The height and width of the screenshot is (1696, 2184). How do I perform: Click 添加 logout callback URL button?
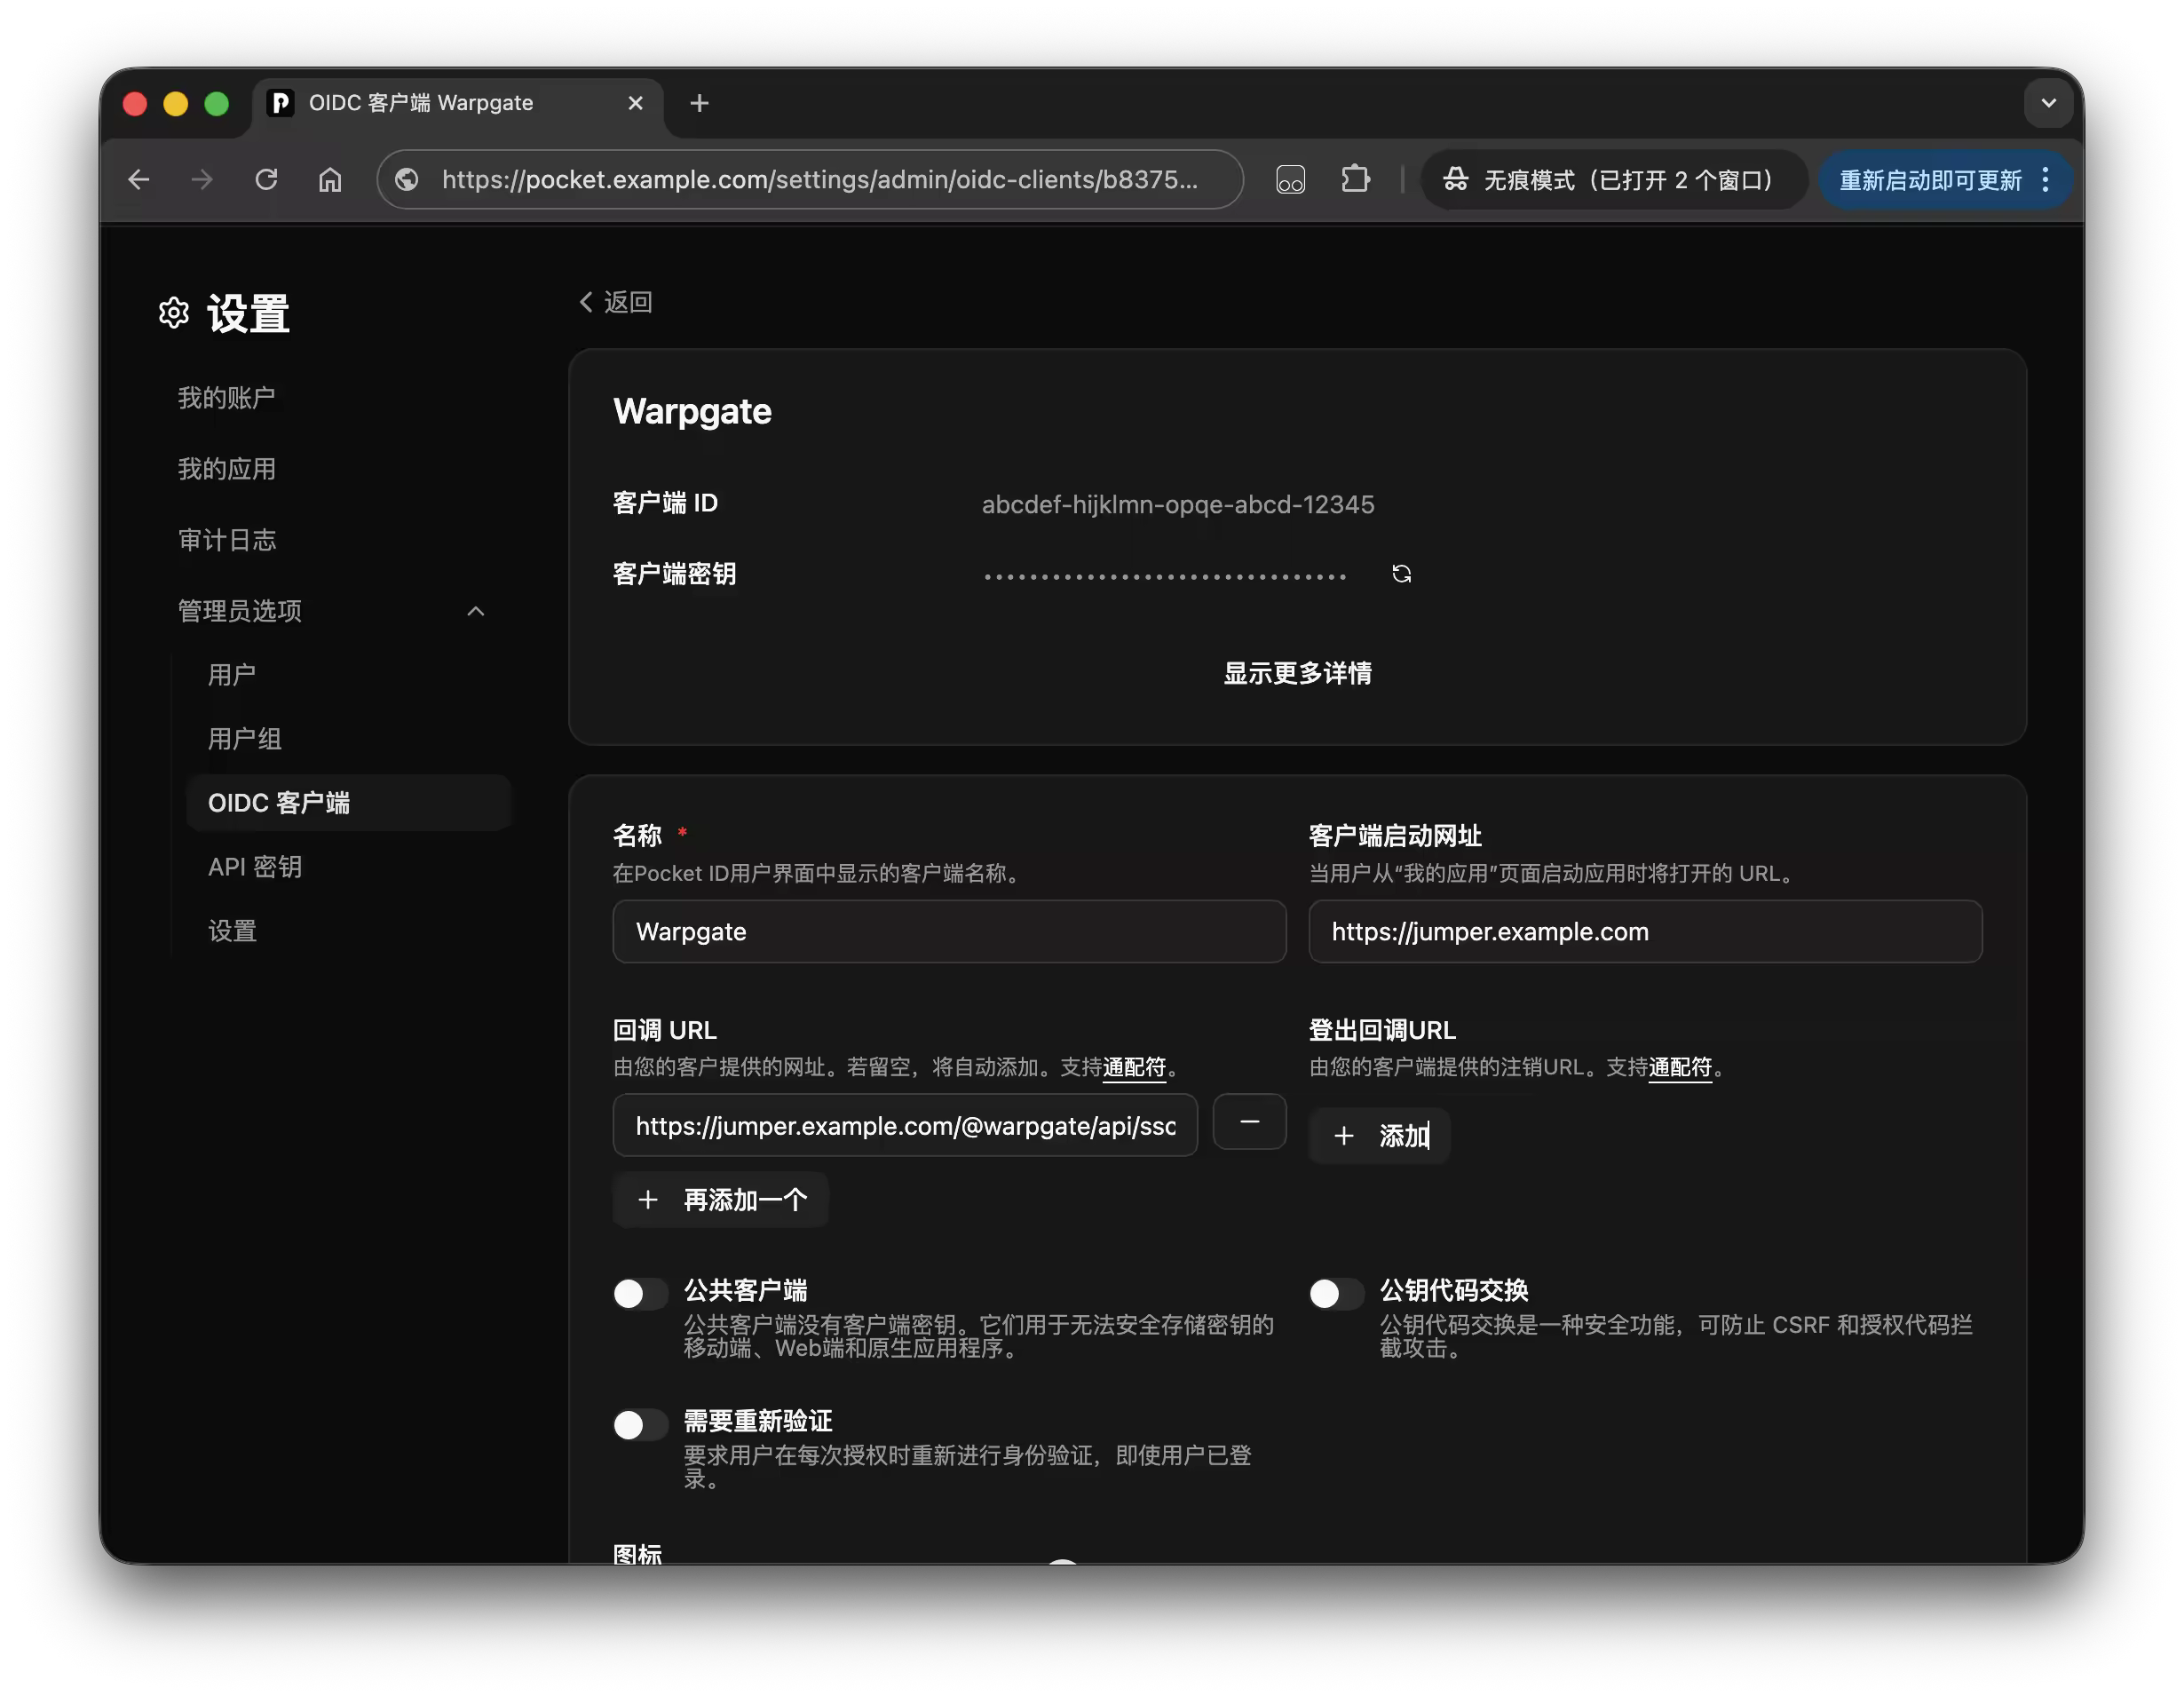point(1380,1135)
